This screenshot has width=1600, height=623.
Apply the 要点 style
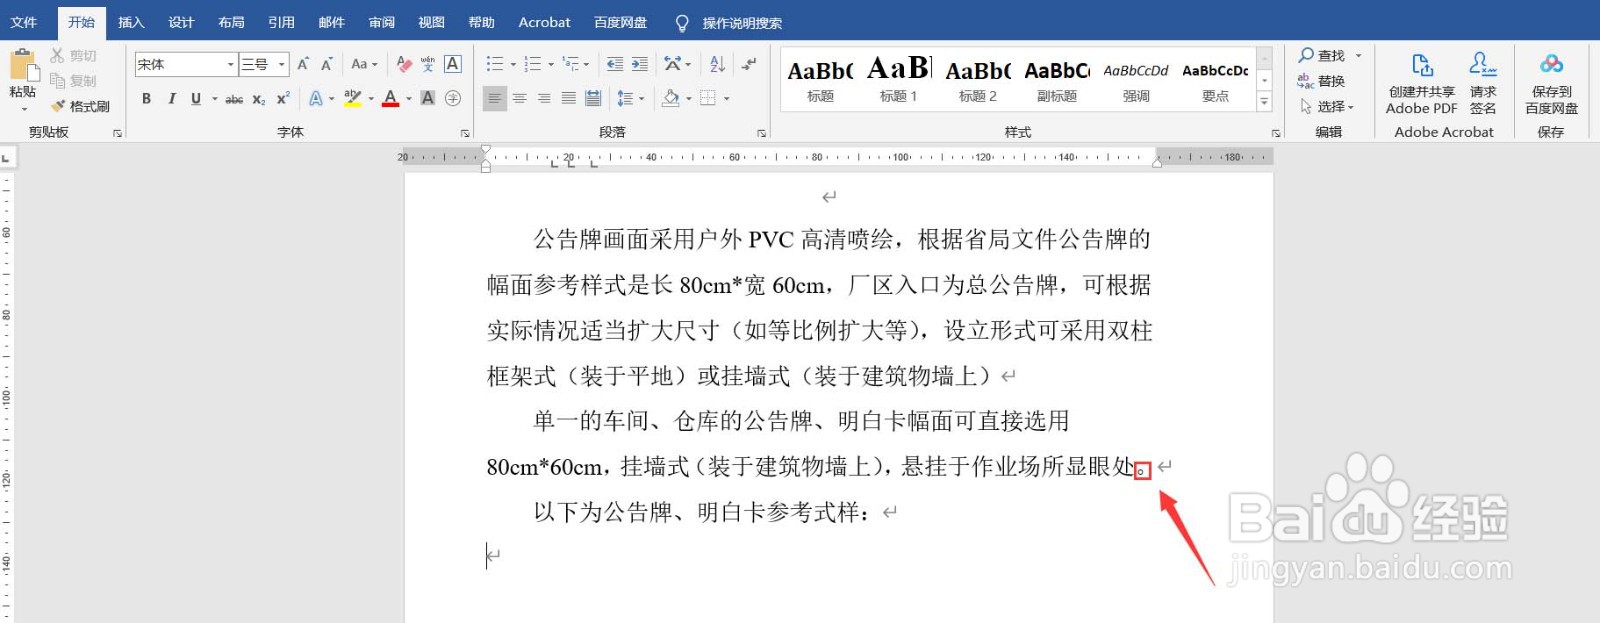pyautogui.click(x=1215, y=79)
